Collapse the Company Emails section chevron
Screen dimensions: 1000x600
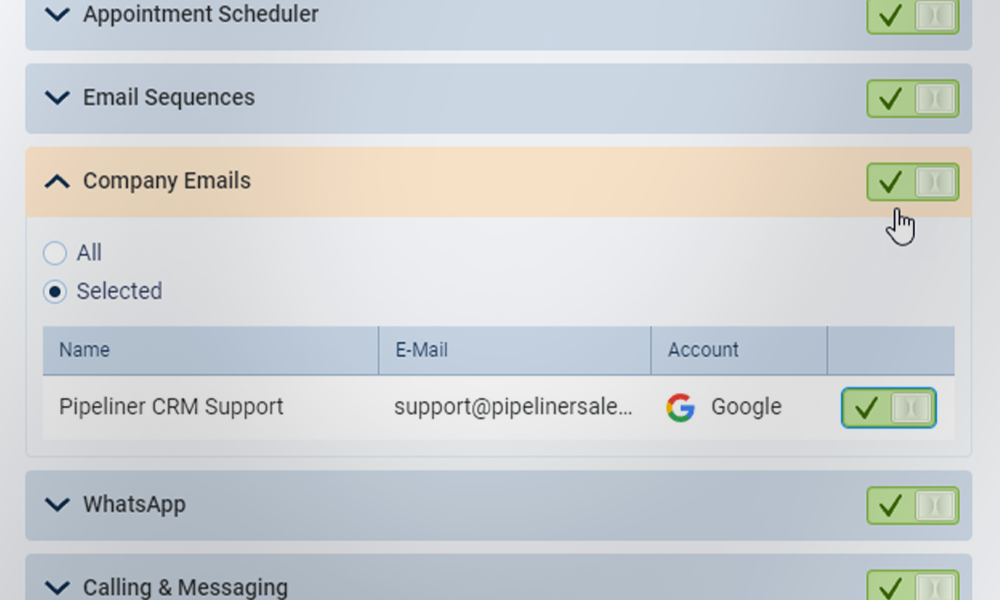(x=58, y=181)
